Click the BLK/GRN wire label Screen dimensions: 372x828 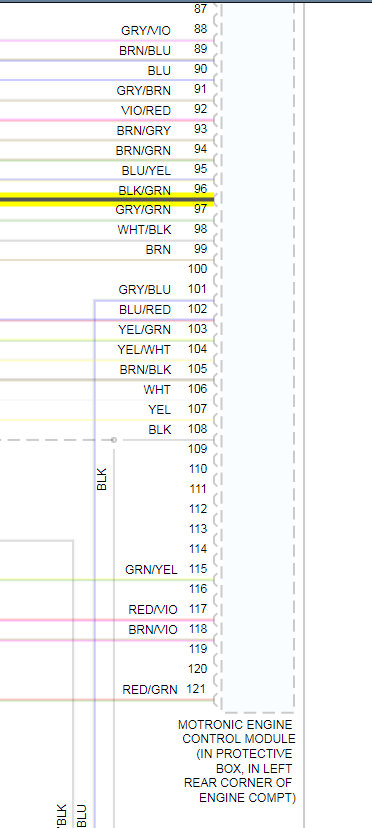coord(144,191)
